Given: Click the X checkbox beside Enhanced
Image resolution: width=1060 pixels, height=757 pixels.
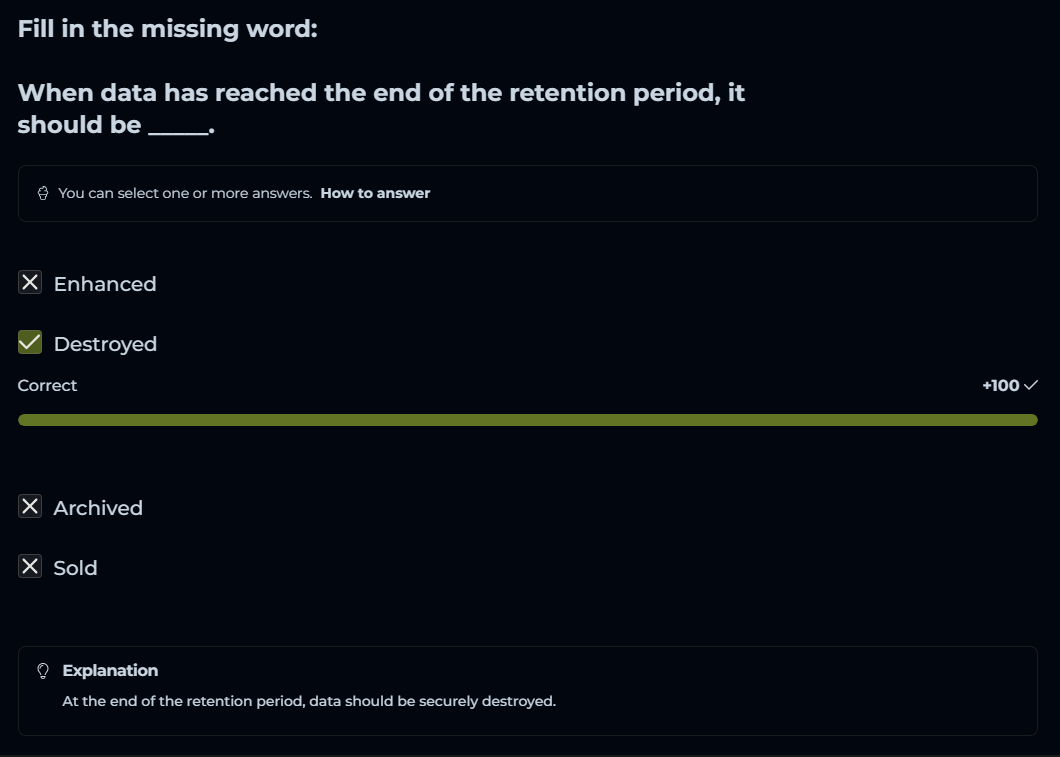Looking at the screenshot, I should (x=30, y=283).
